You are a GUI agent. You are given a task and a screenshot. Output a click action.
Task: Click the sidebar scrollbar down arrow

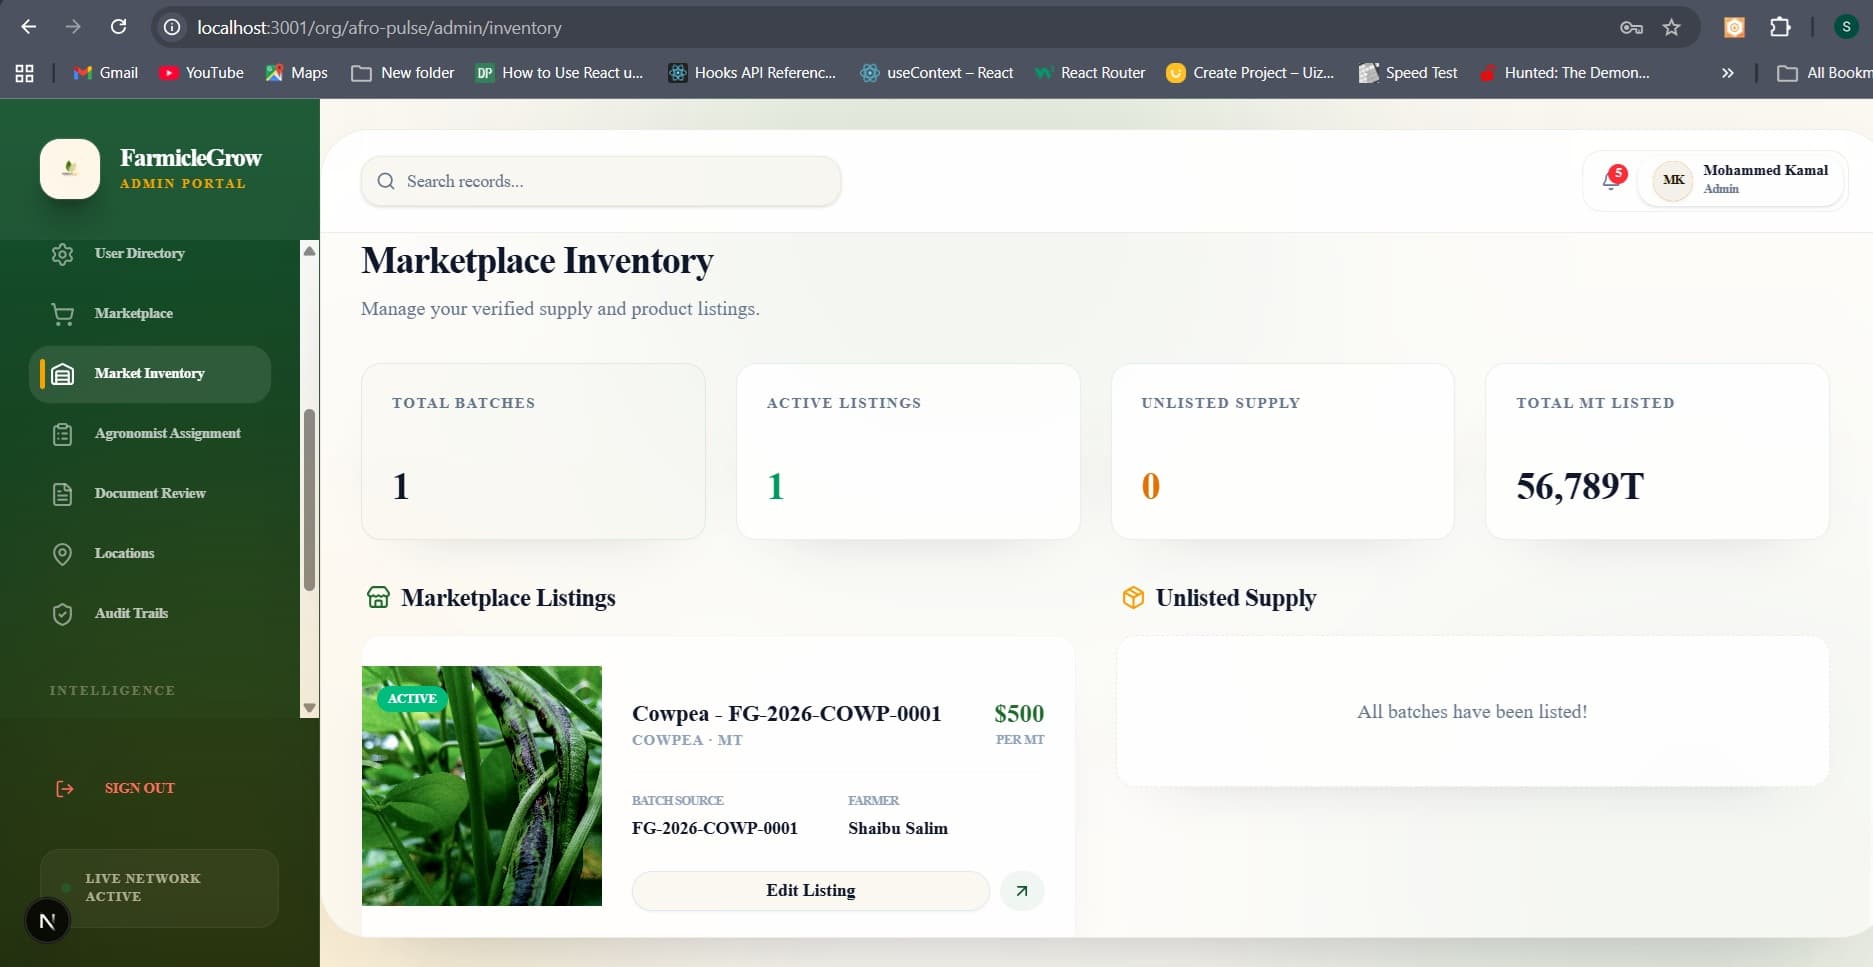309,708
